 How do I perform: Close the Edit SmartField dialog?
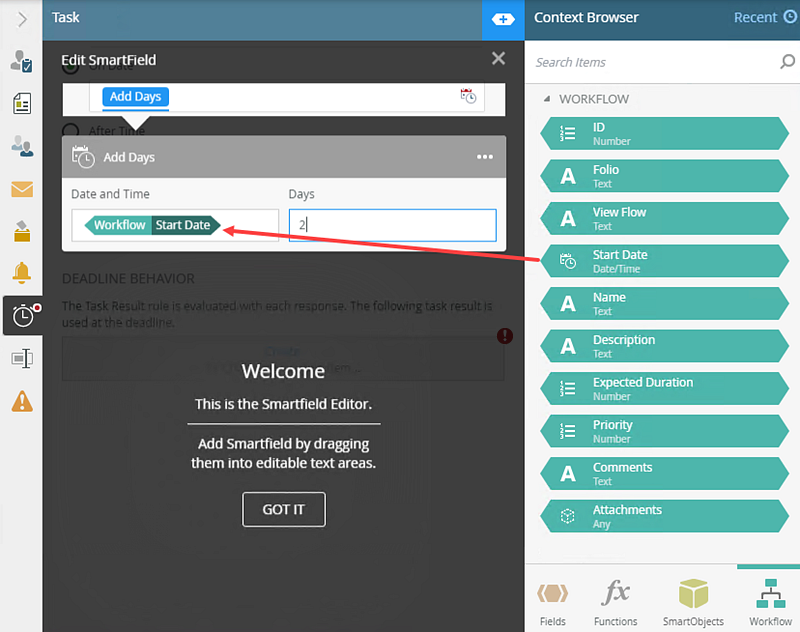498,59
